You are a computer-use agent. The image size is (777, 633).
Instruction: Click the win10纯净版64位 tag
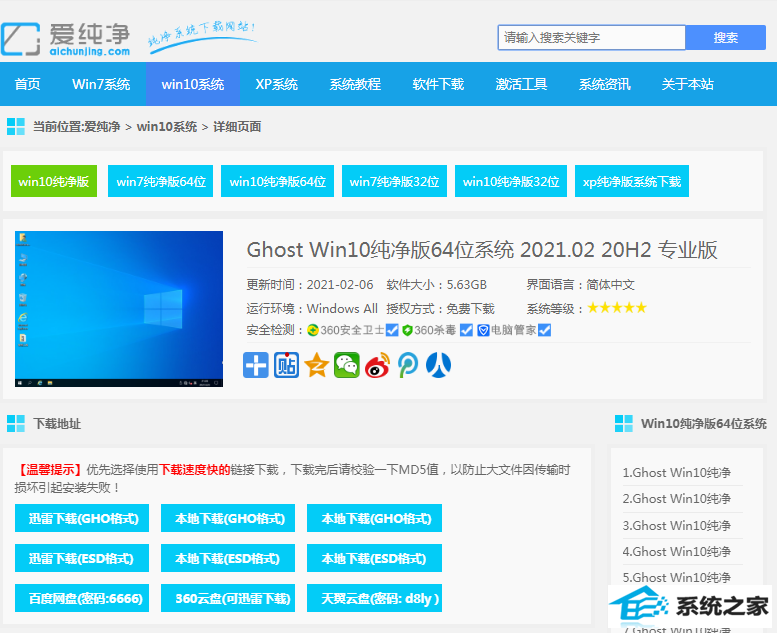(278, 181)
